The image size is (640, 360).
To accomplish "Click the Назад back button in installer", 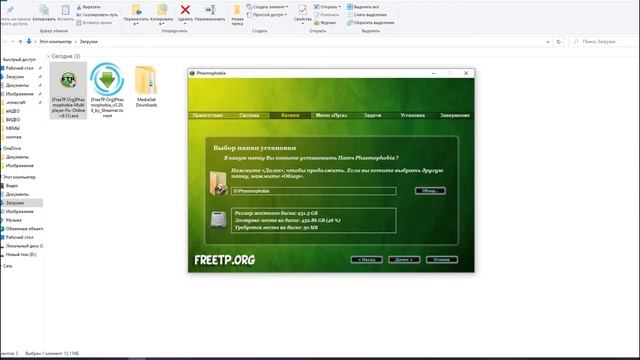I will click(x=367, y=260).
